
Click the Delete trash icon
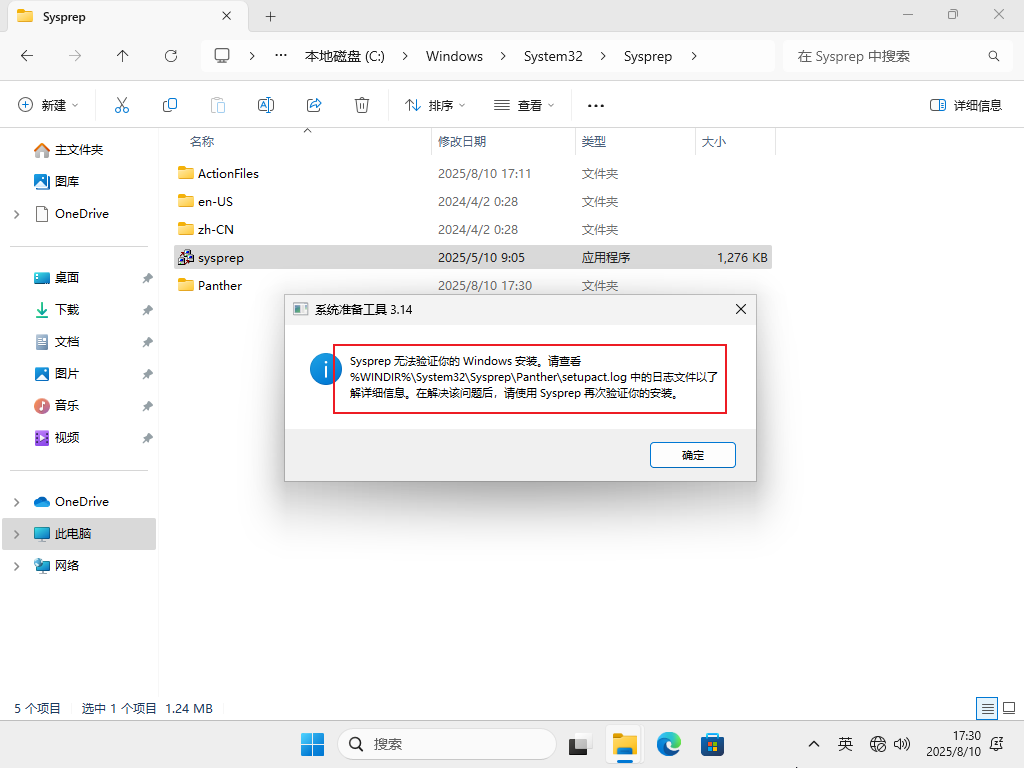point(362,105)
